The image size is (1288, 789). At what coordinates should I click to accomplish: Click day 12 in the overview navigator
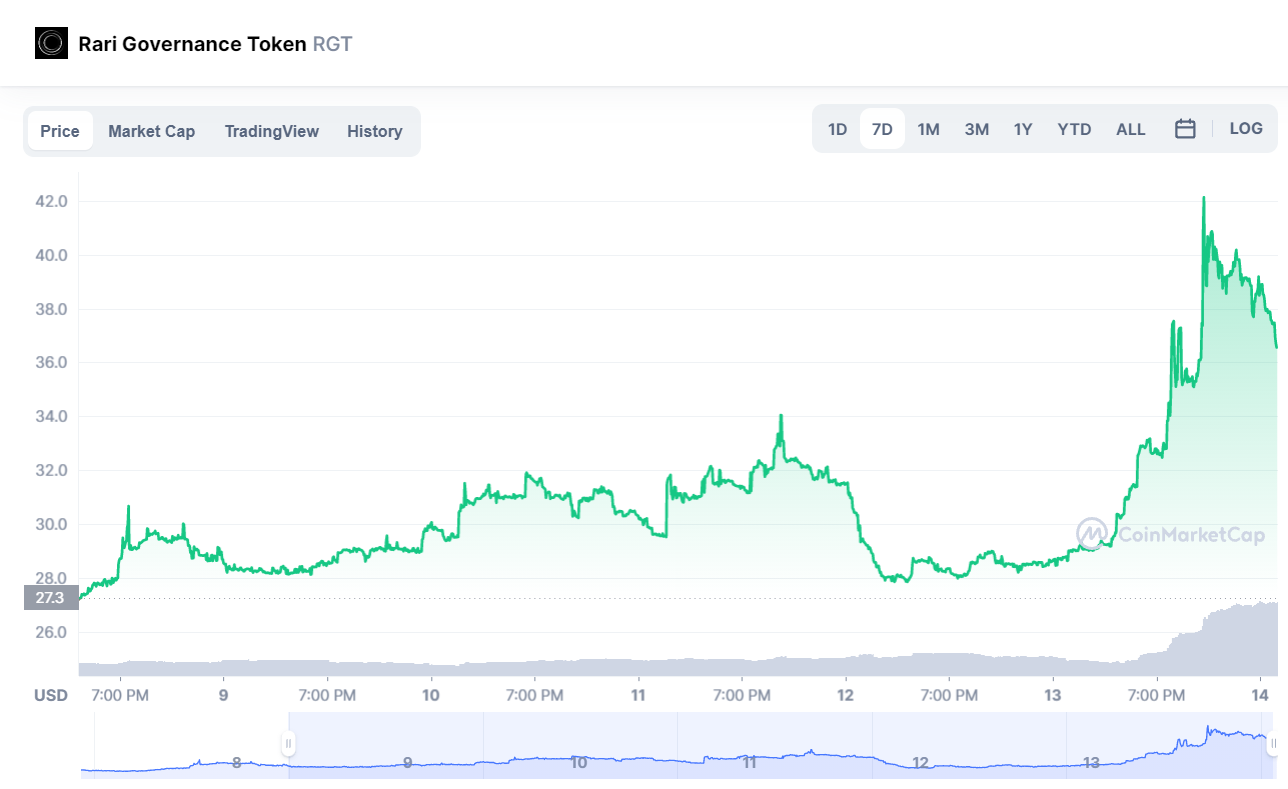point(920,762)
